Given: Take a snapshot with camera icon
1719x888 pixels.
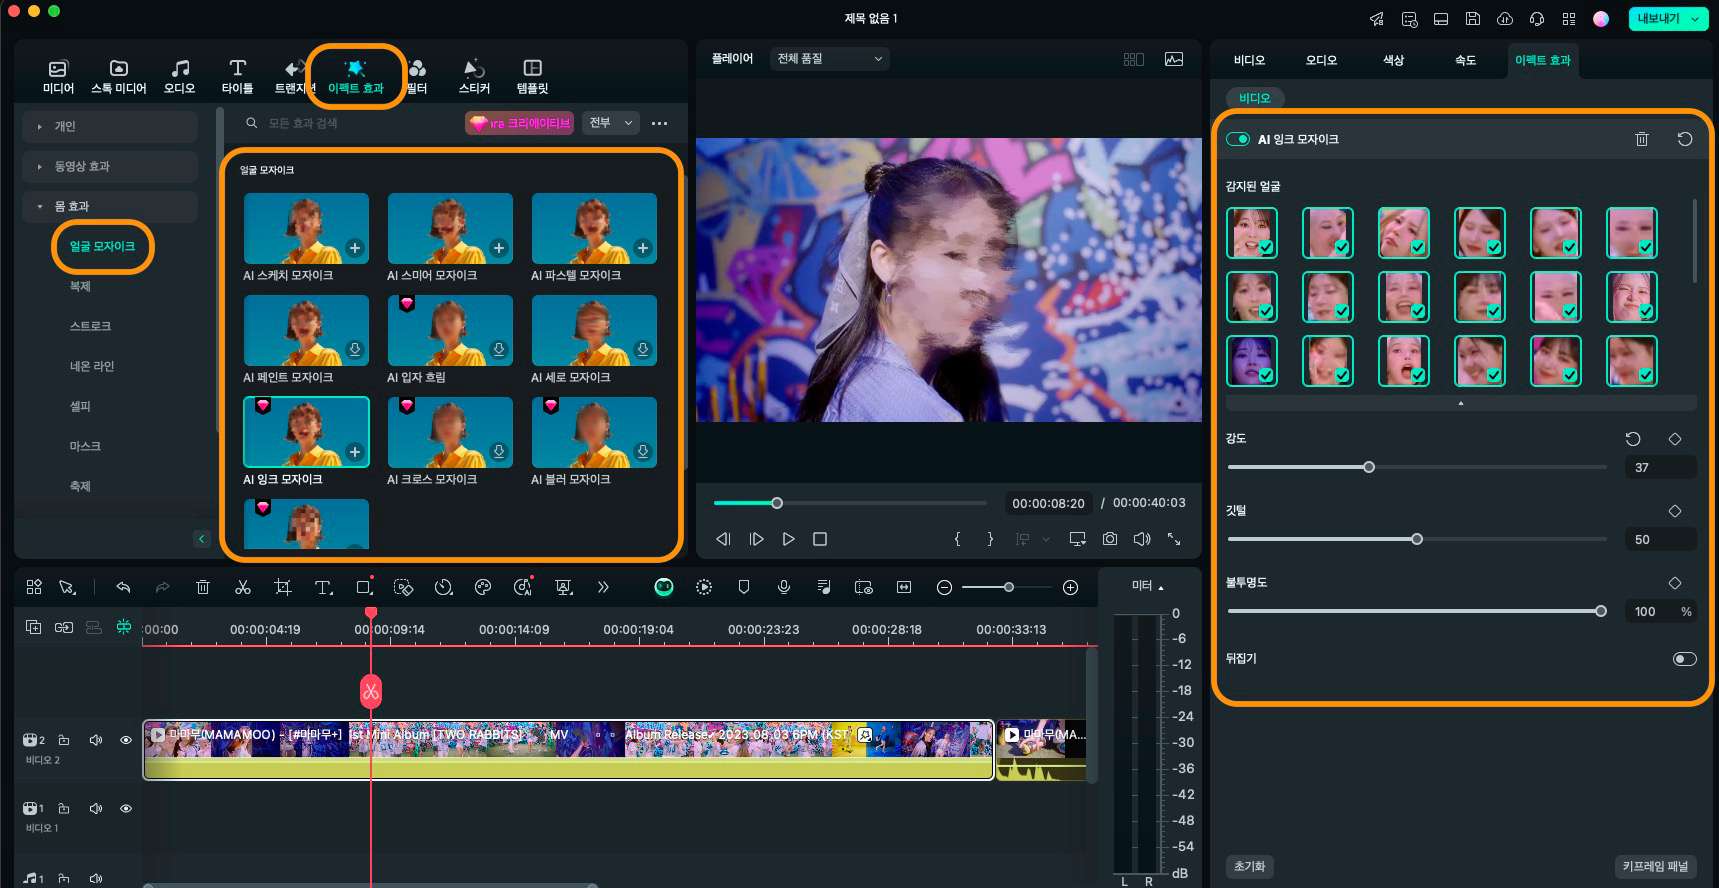Looking at the screenshot, I should point(1110,539).
